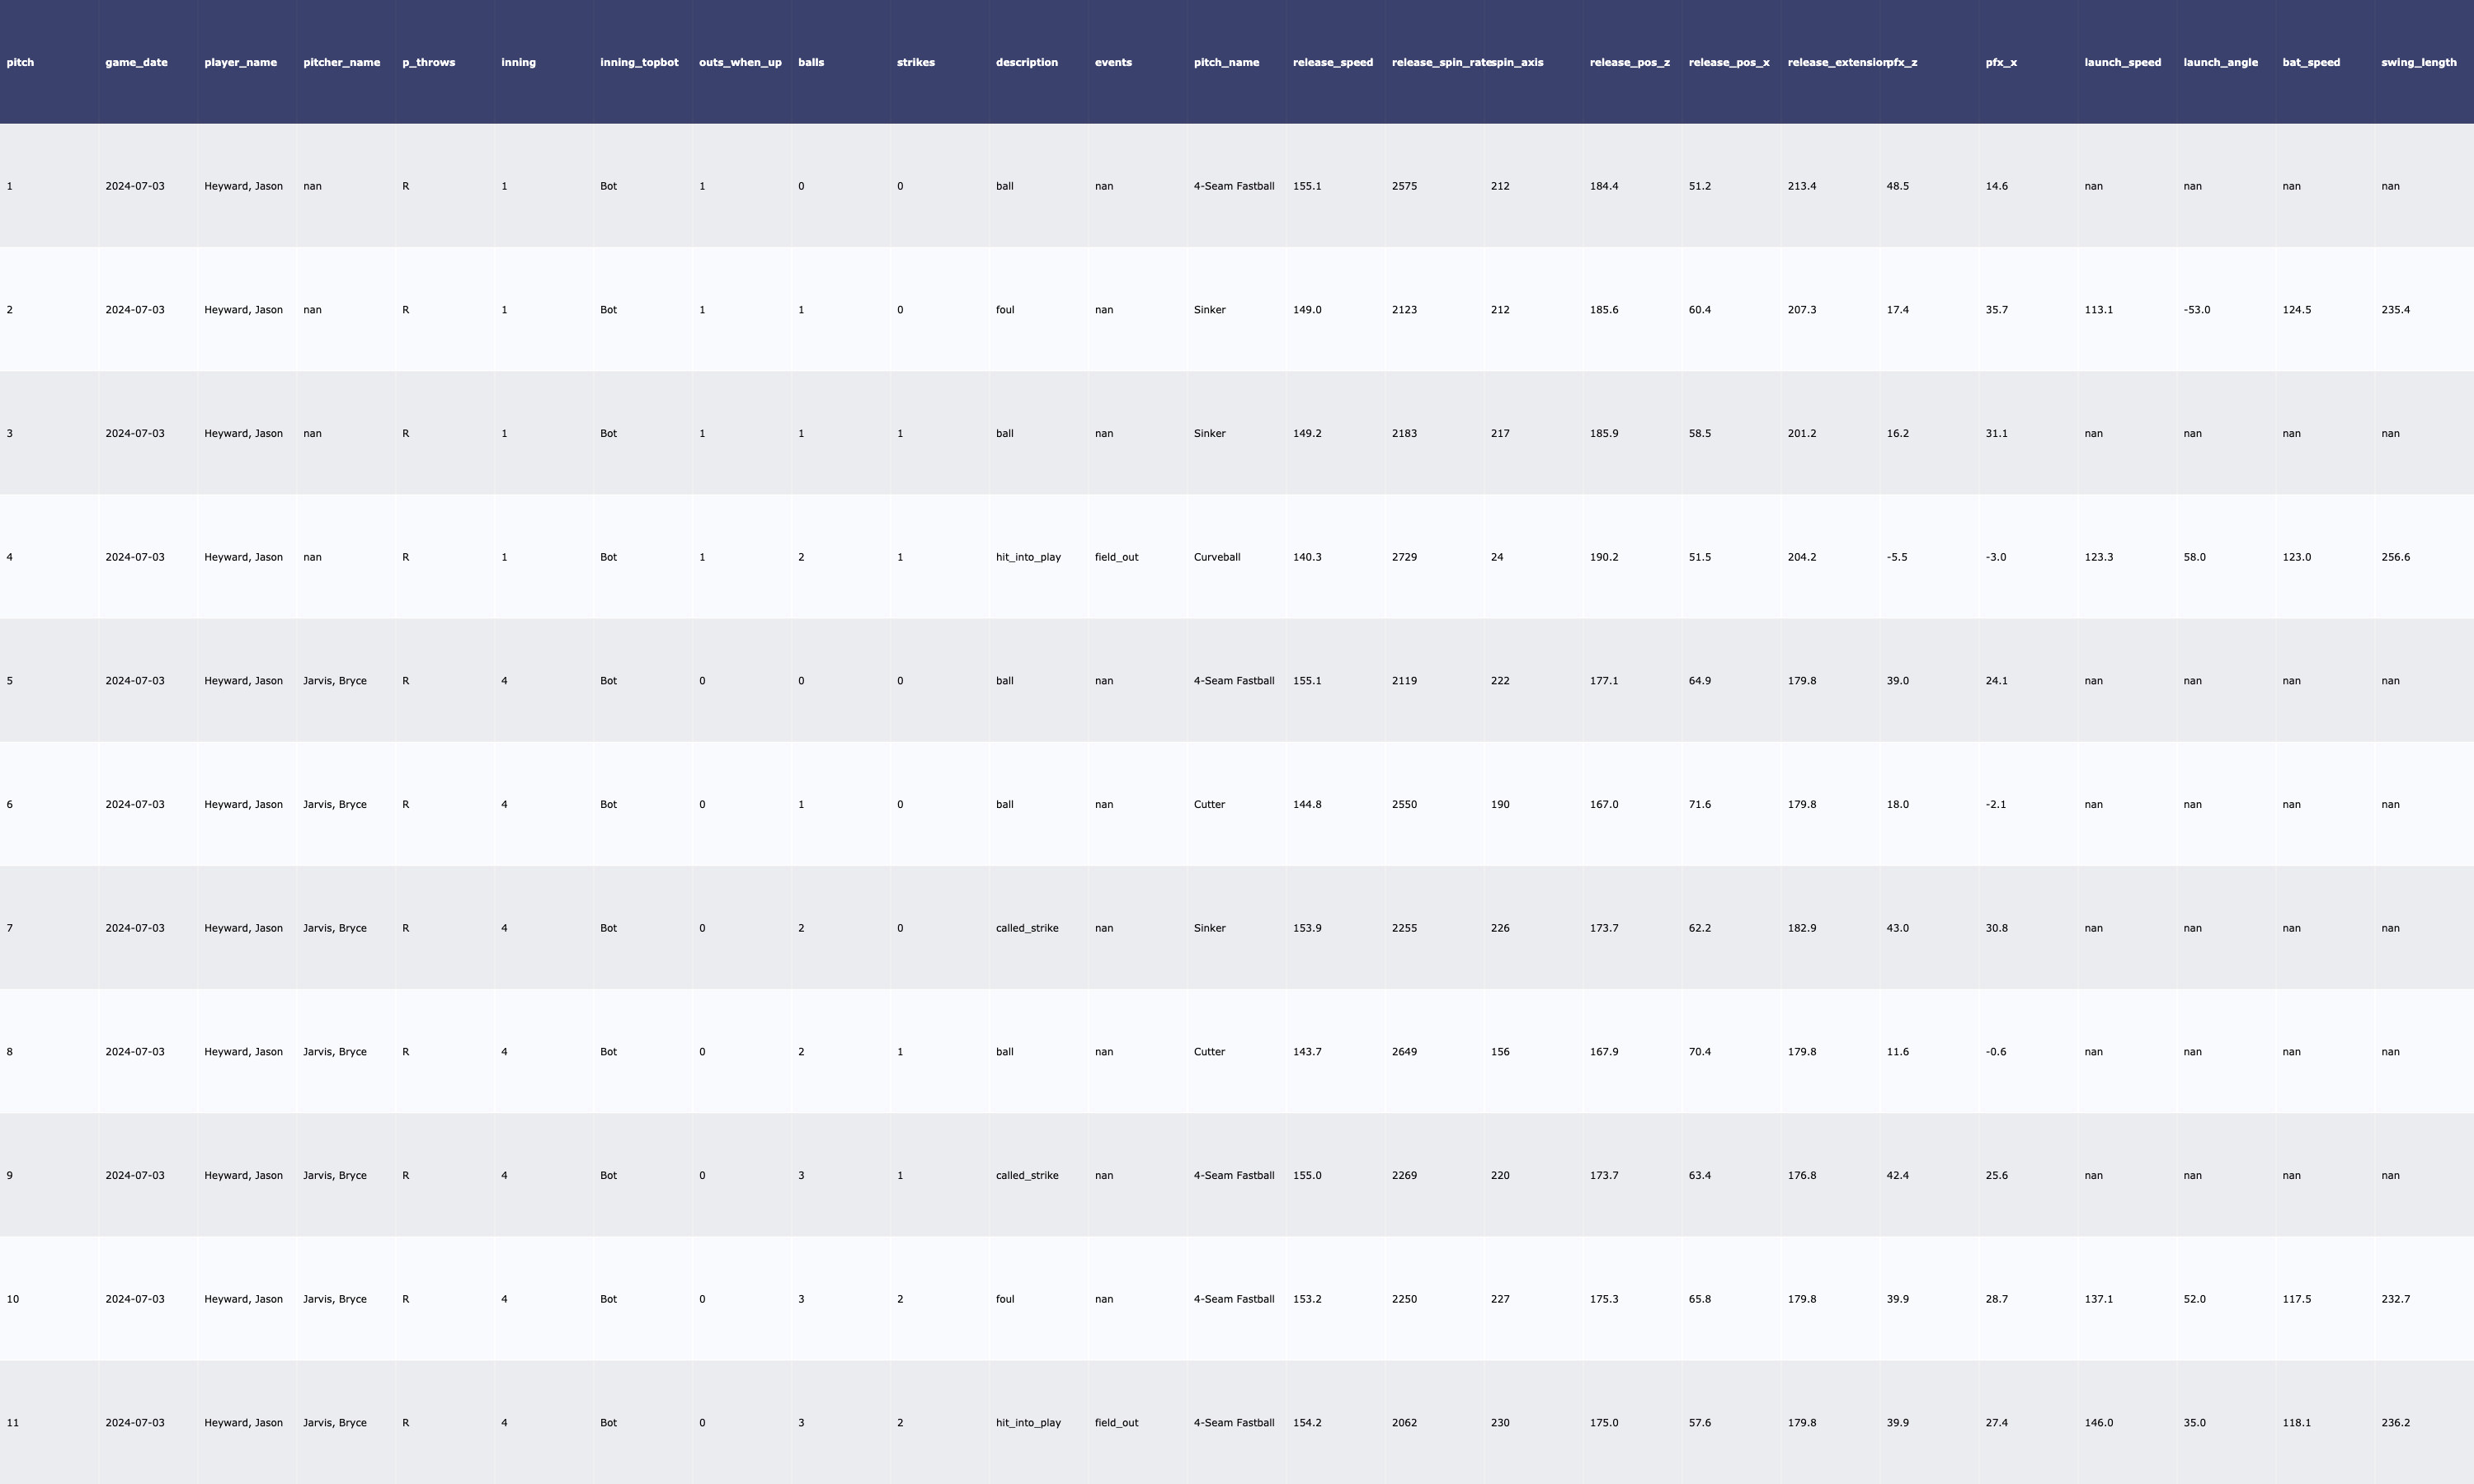Select the launch_angle column header
This screenshot has width=2474, height=1484.
pos(2220,62)
